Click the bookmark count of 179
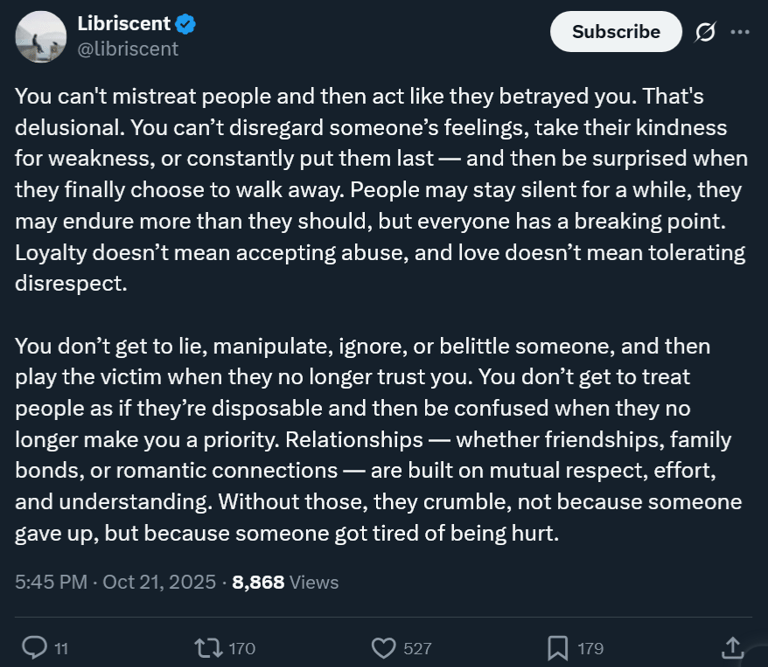This screenshot has width=768, height=667. (591, 648)
